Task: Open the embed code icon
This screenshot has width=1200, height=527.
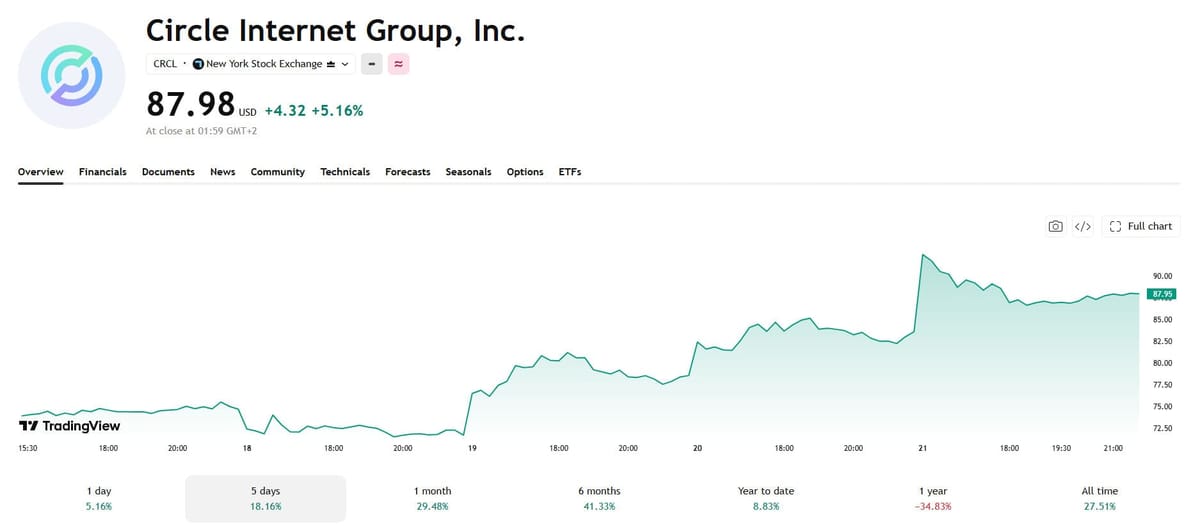Action: 1082,226
